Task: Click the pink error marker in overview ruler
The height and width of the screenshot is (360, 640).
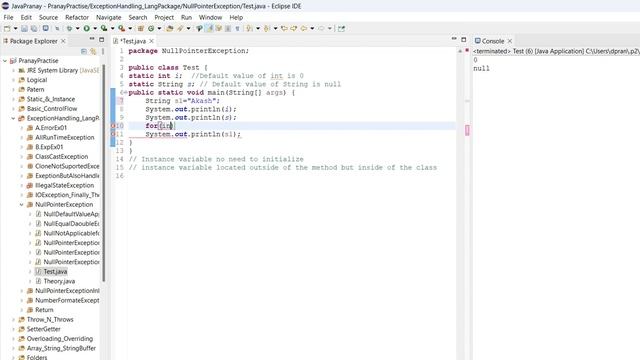Action: click(467, 130)
